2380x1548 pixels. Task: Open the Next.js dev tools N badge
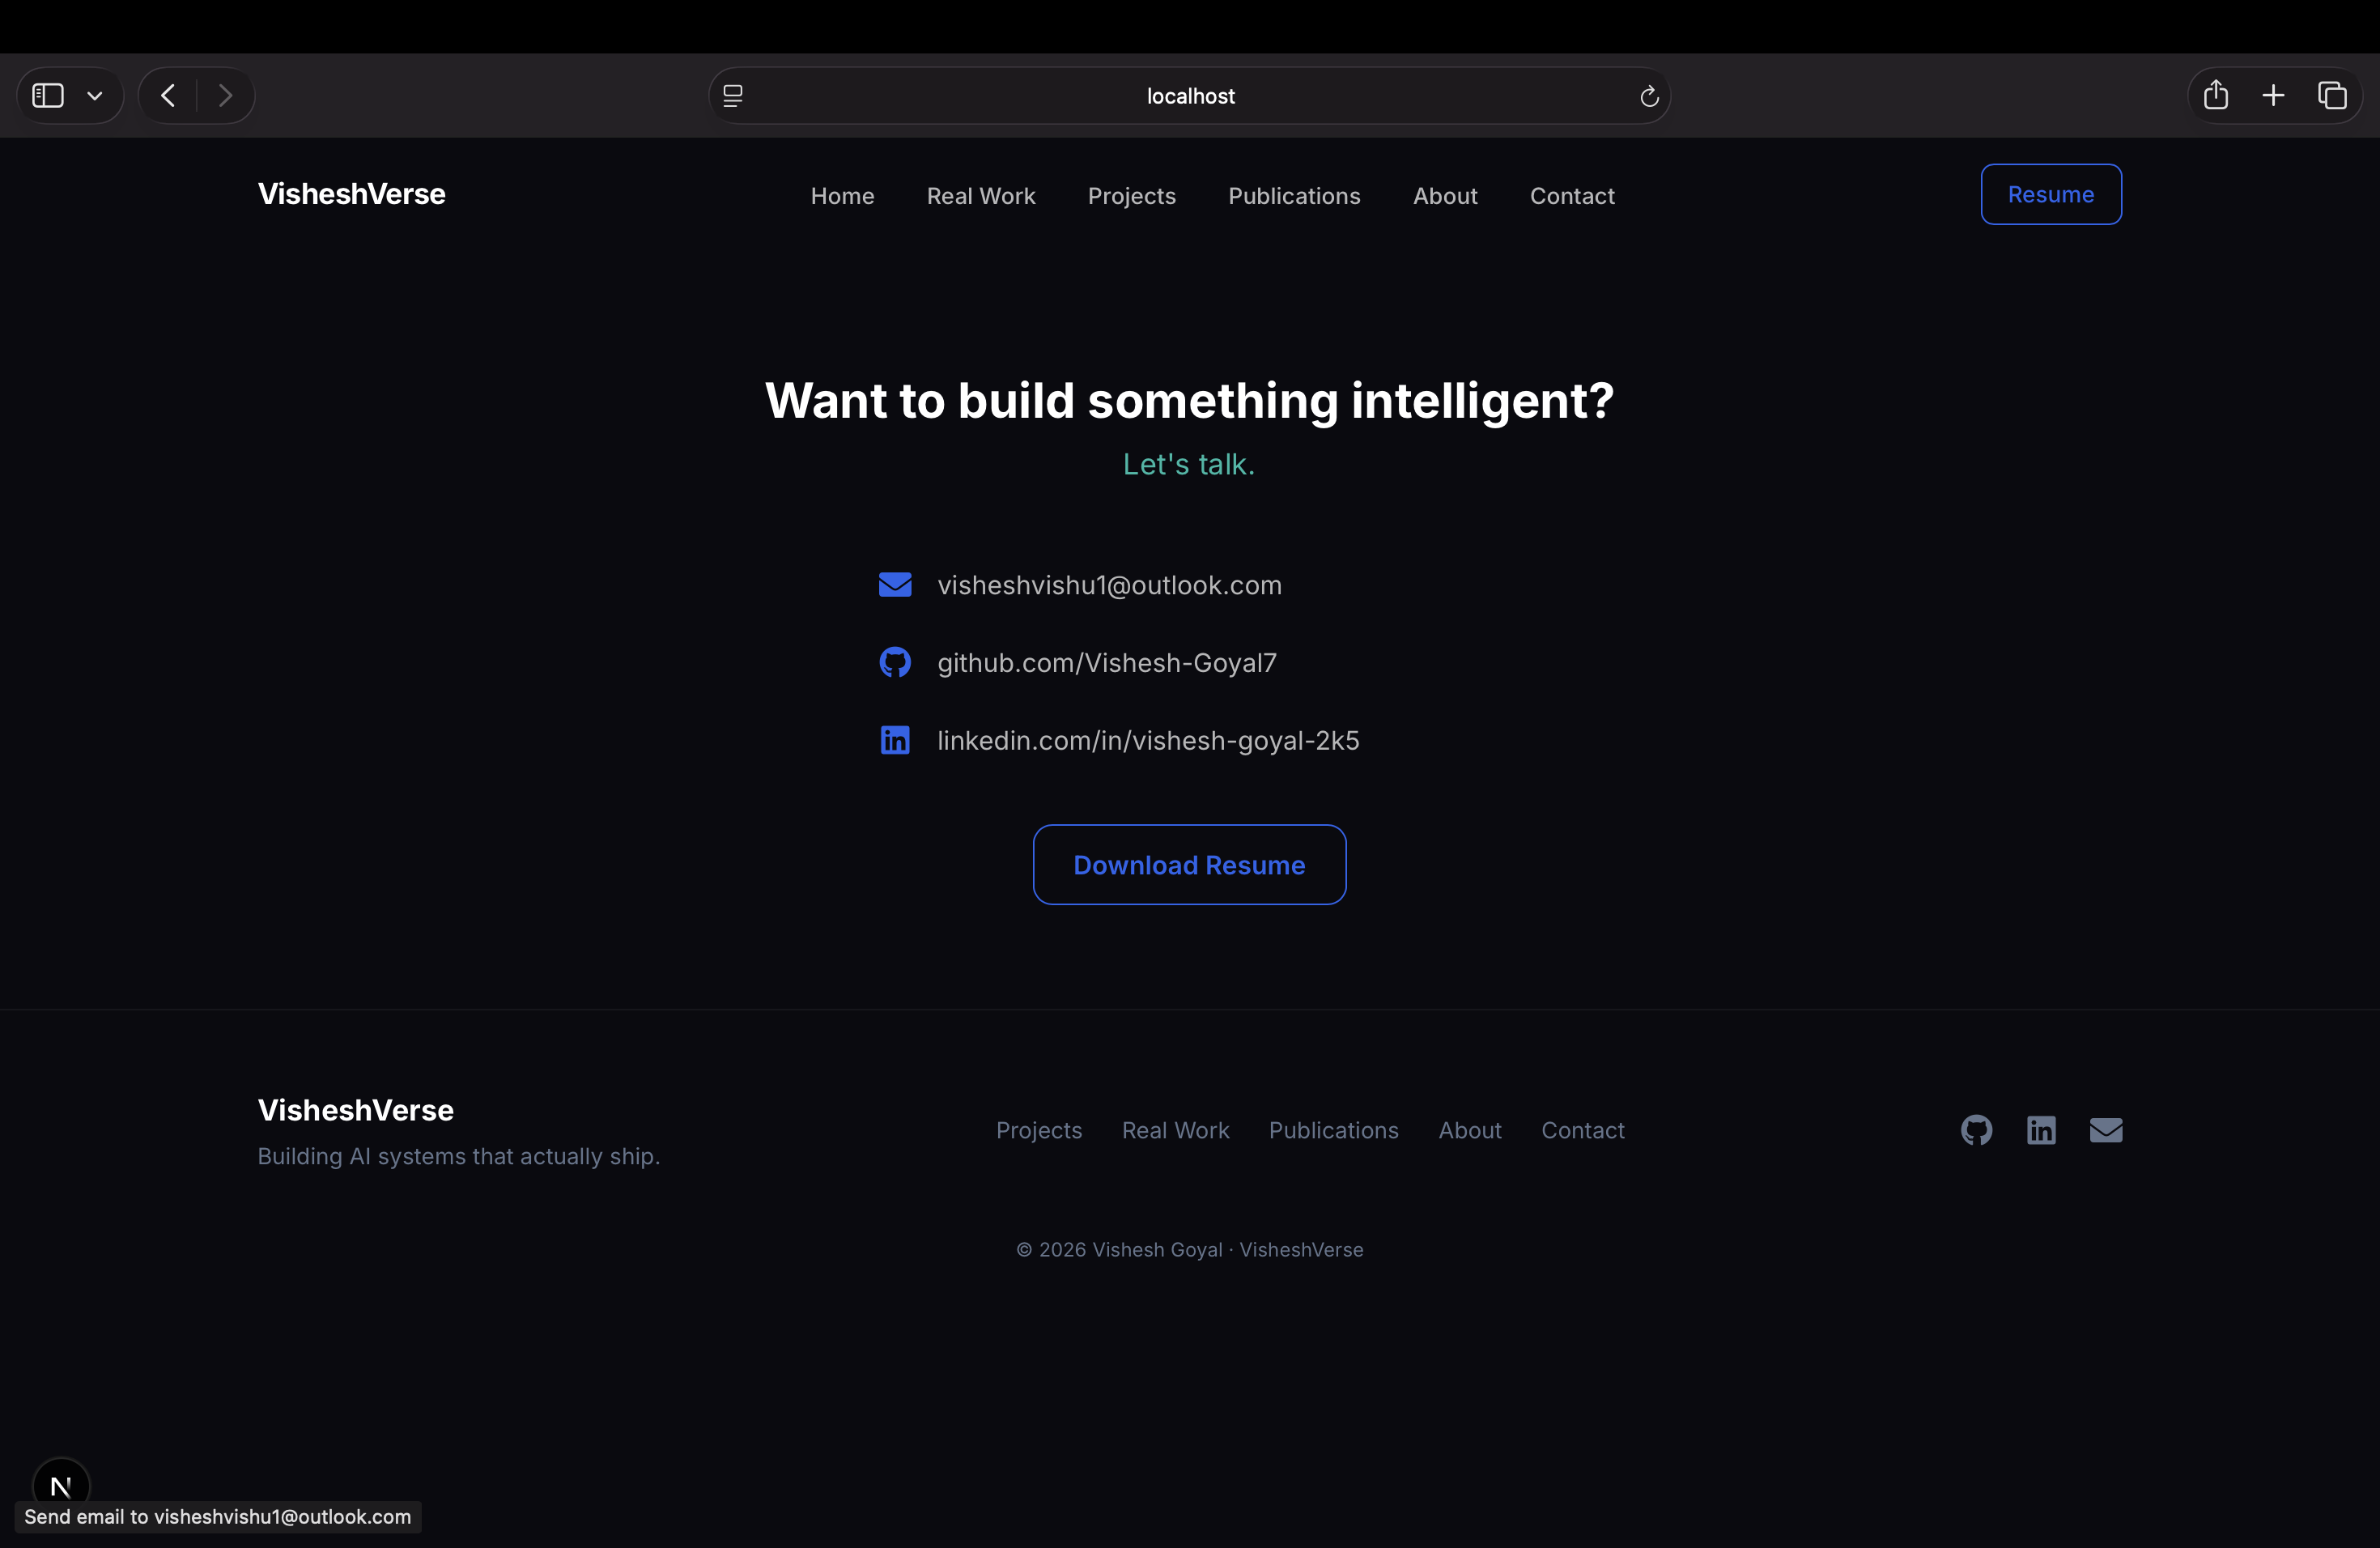pyautogui.click(x=61, y=1486)
